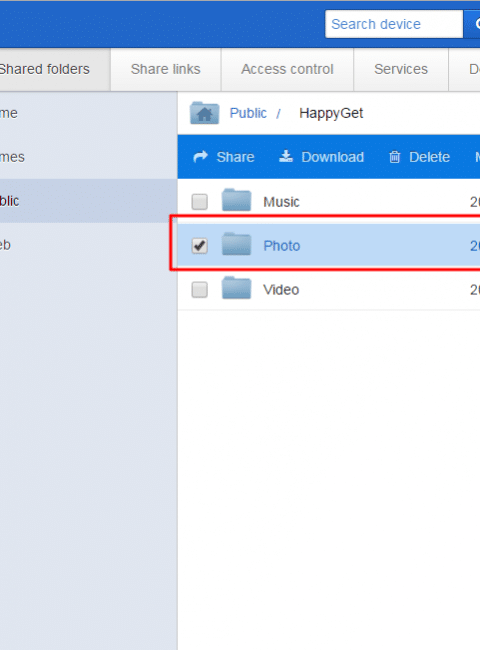Open the Music folder icon
This screenshot has width=480, height=650.
pyautogui.click(x=236, y=200)
